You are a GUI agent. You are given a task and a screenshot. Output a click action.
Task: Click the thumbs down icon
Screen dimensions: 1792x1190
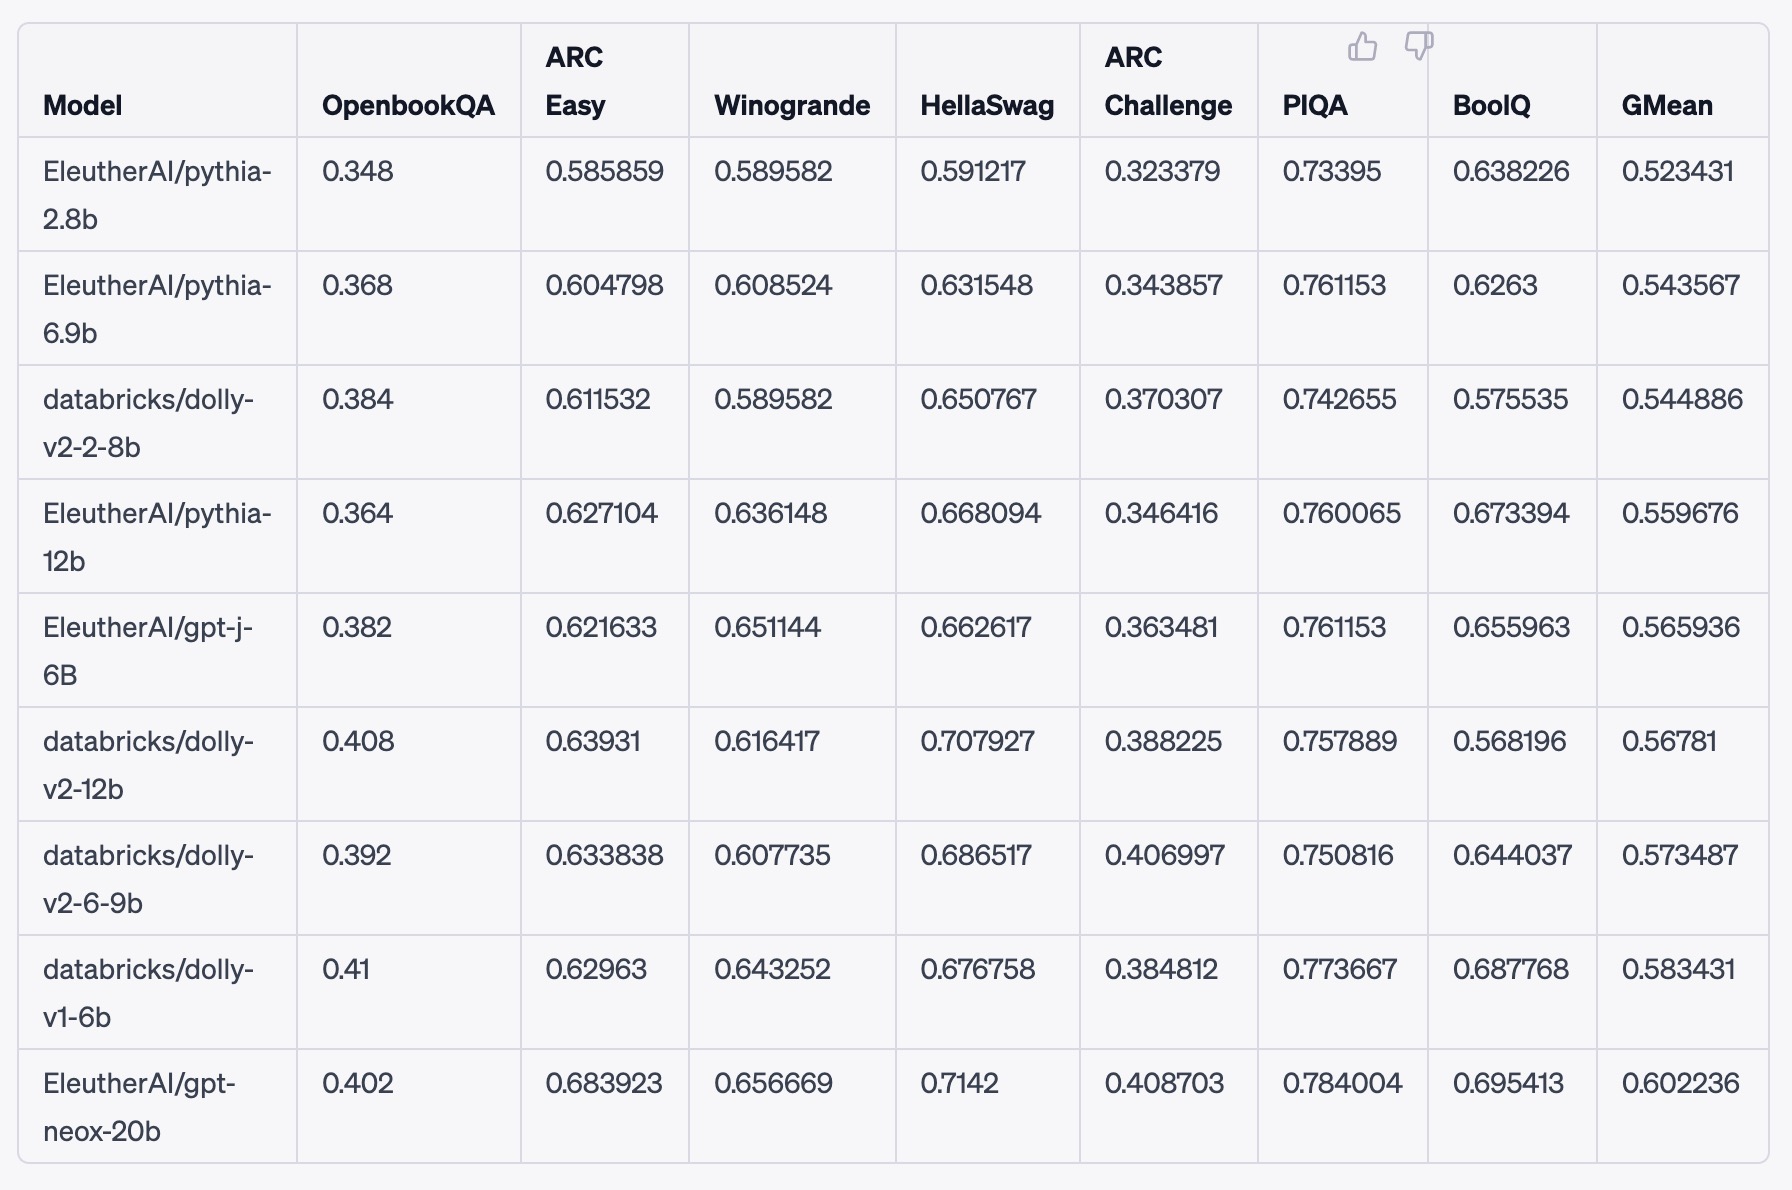(1419, 45)
